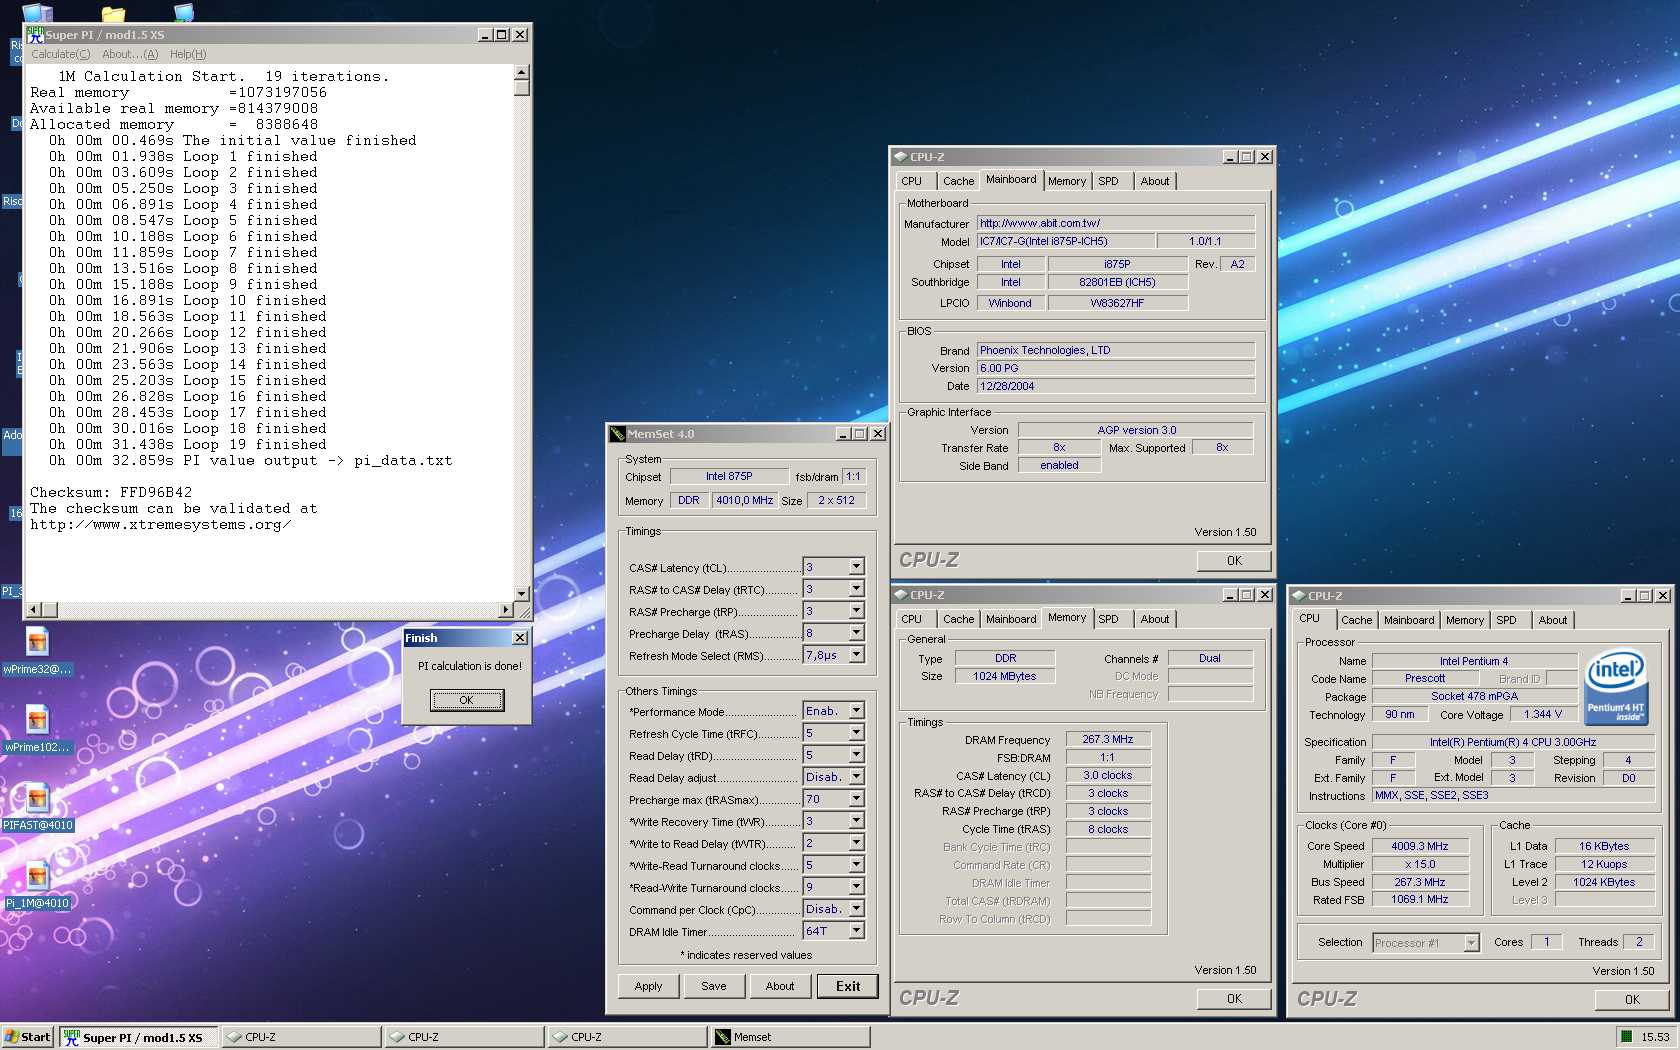Click the MemSet 4.0 title bar icon

point(618,434)
